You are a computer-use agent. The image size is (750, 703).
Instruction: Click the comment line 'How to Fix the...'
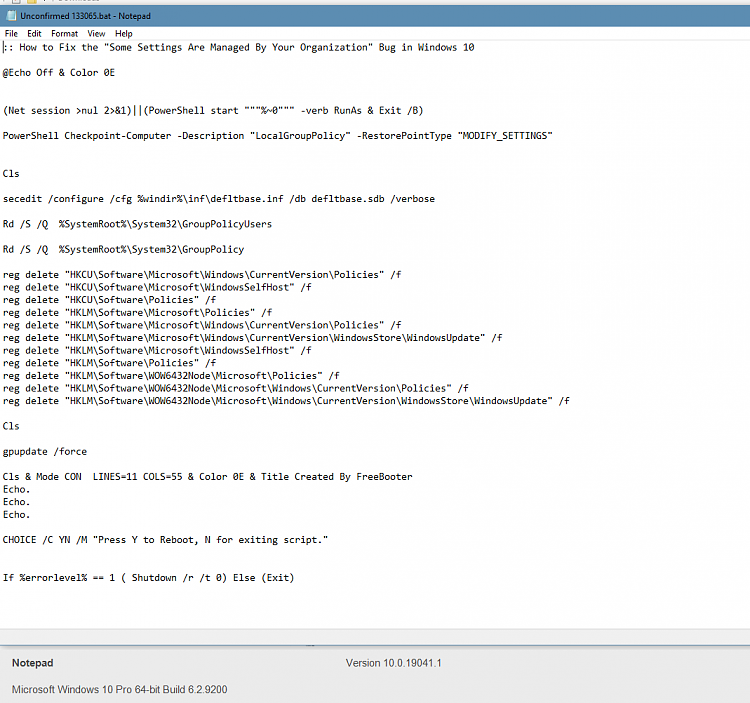tap(239, 47)
